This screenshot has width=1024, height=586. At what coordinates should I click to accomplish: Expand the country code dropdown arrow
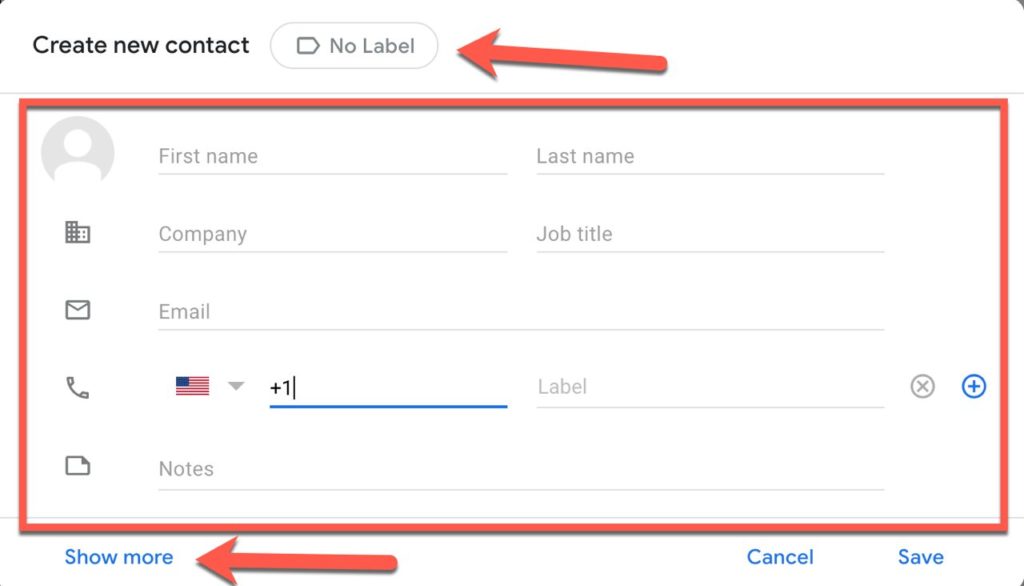pos(236,386)
